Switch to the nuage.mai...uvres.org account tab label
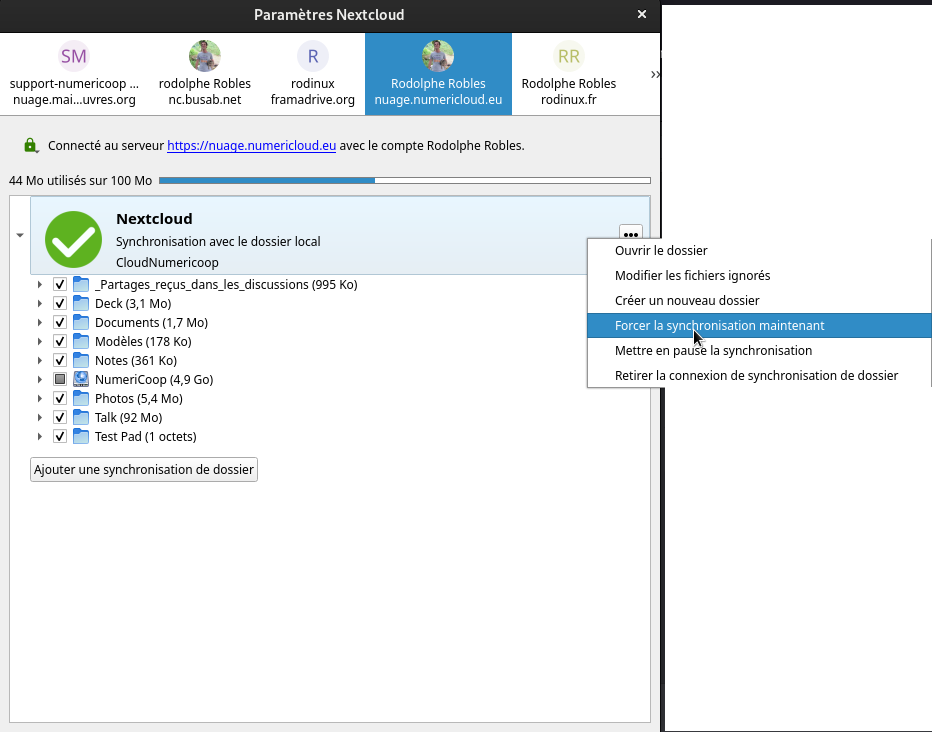The width and height of the screenshot is (932, 732). point(74,100)
